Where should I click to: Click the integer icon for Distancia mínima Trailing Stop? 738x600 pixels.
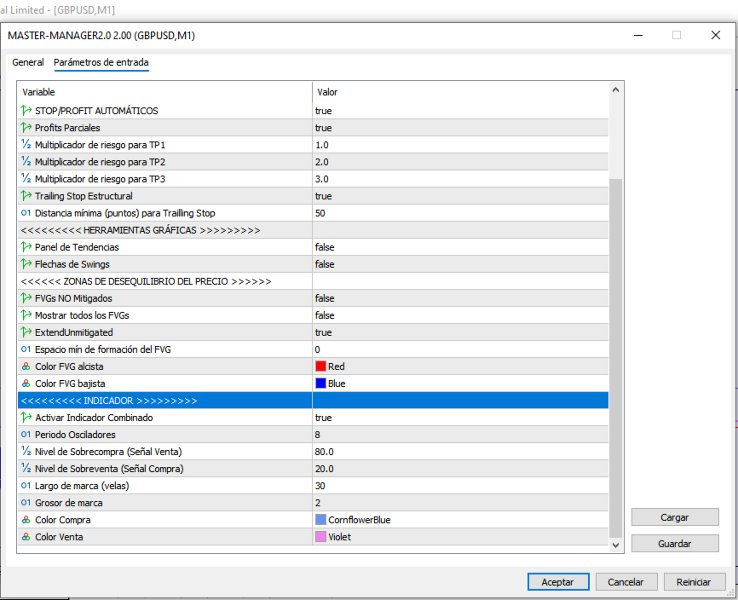point(26,213)
